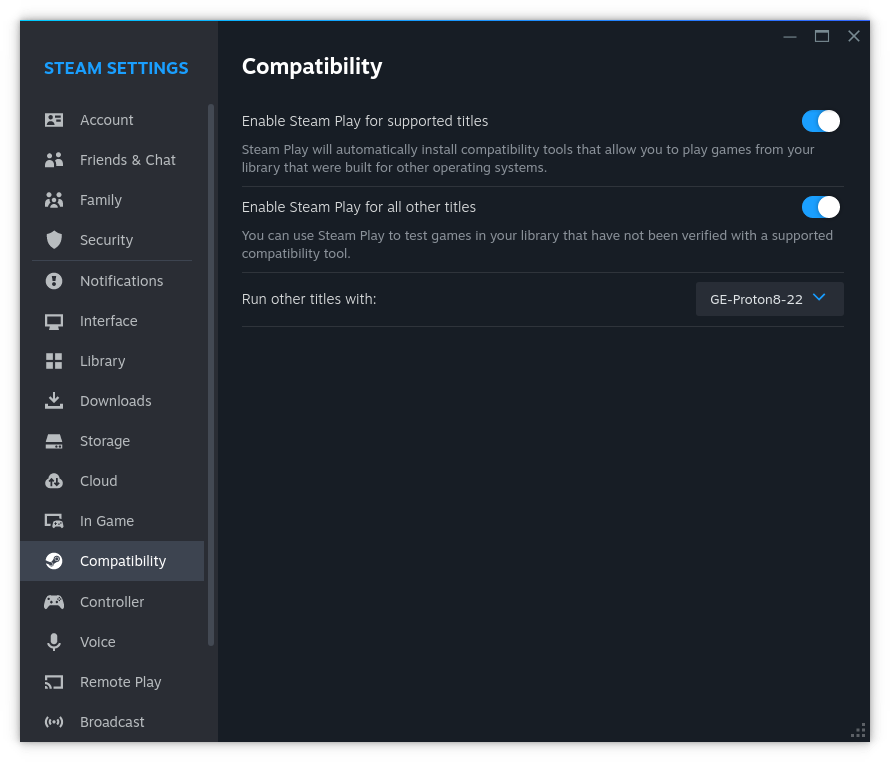Click the Controller gamepad icon
890x762 pixels.
tap(54, 602)
